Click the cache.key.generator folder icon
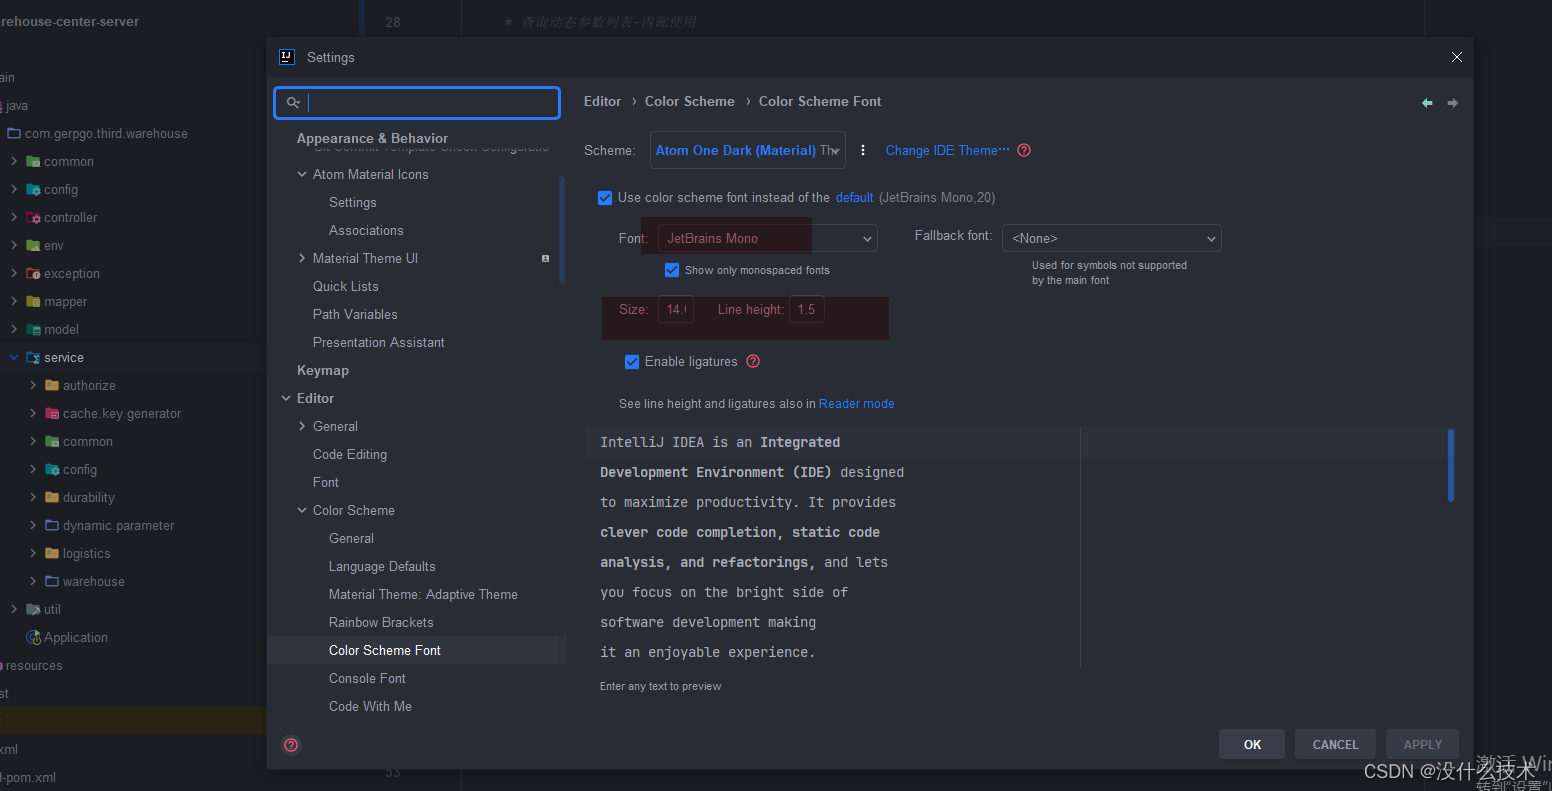Image resolution: width=1552 pixels, height=791 pixels. coord(52,413)
